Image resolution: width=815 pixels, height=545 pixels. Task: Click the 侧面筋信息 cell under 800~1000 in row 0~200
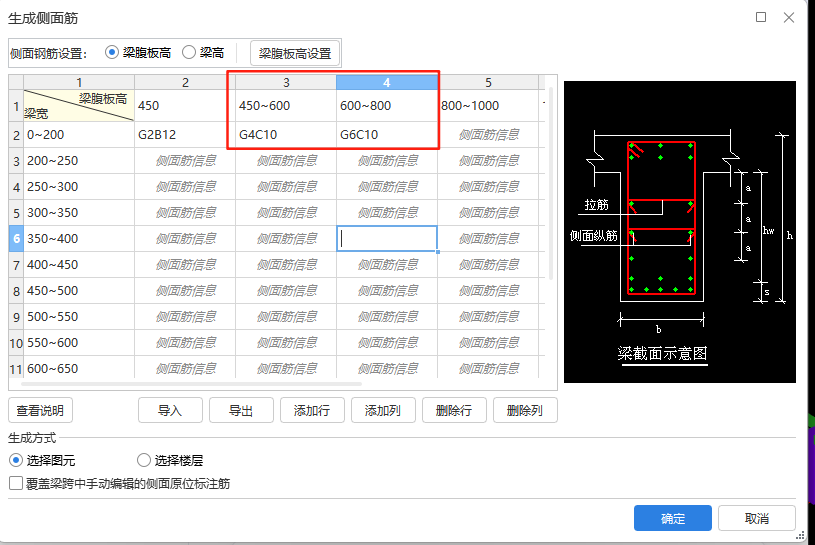[x=488, y=135]
